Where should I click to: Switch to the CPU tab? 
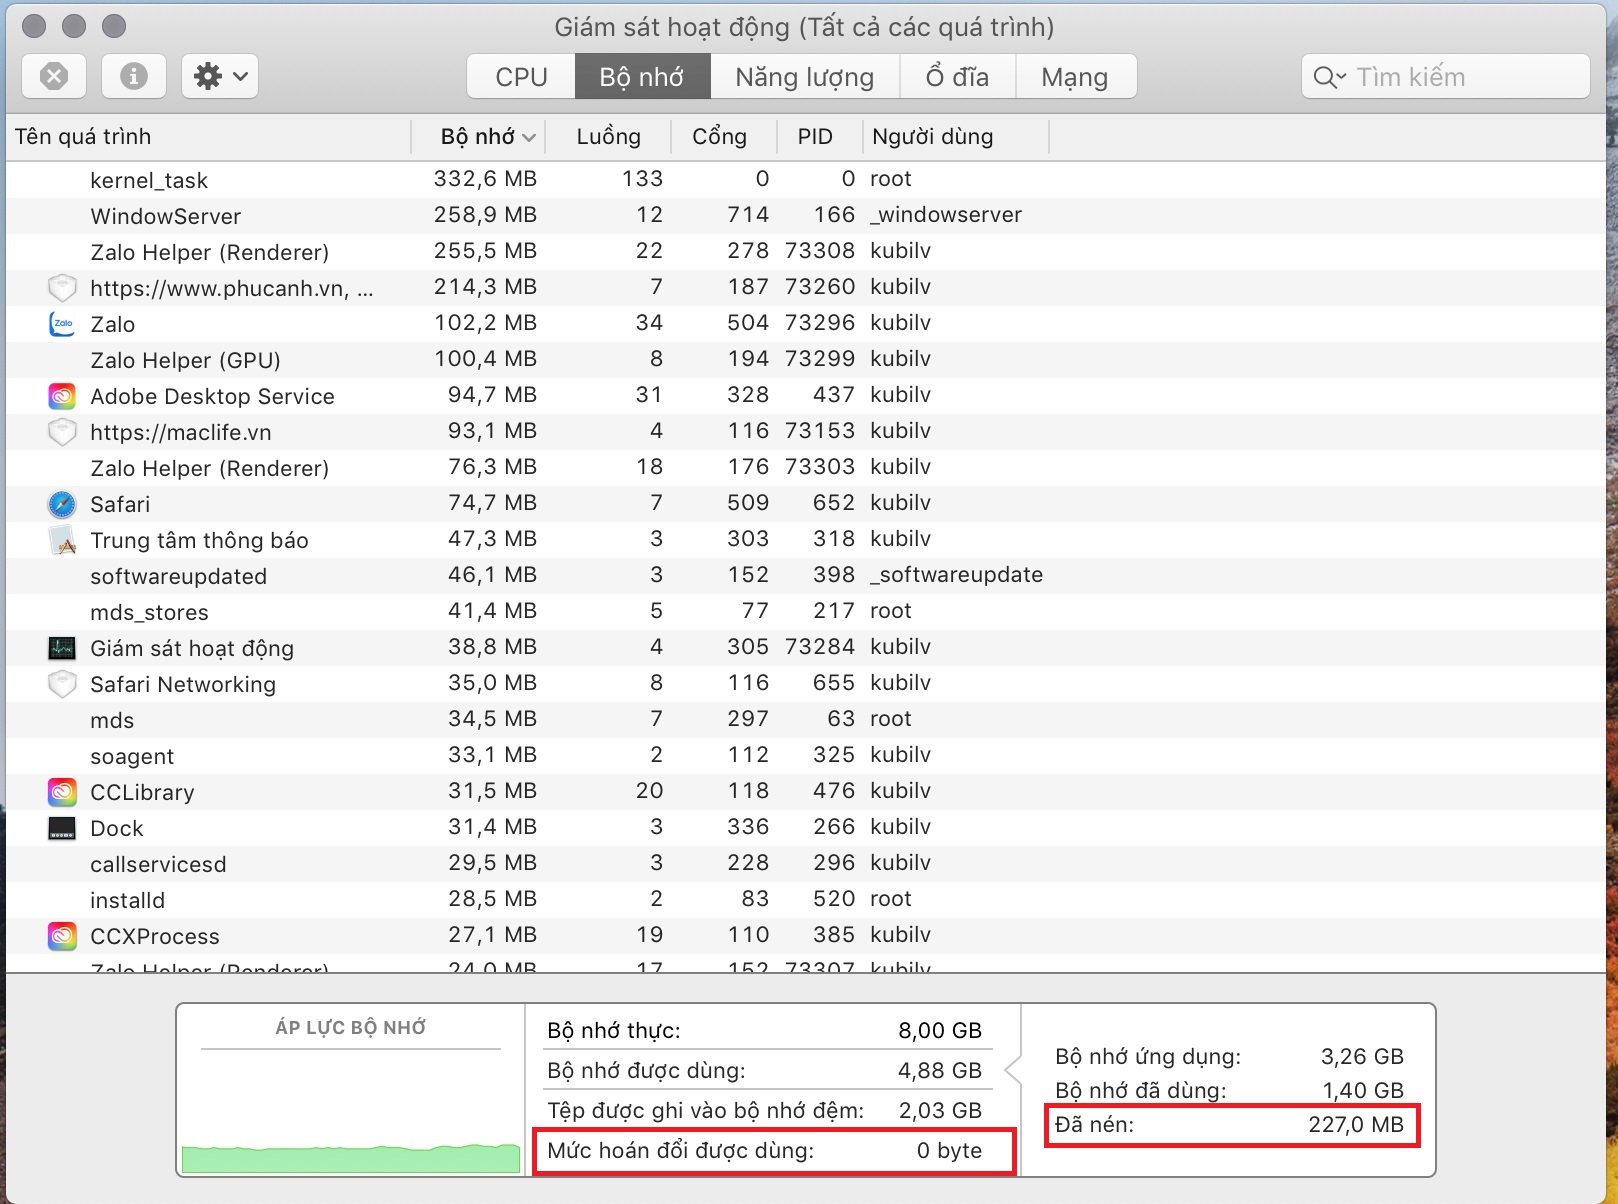point(521,77)
